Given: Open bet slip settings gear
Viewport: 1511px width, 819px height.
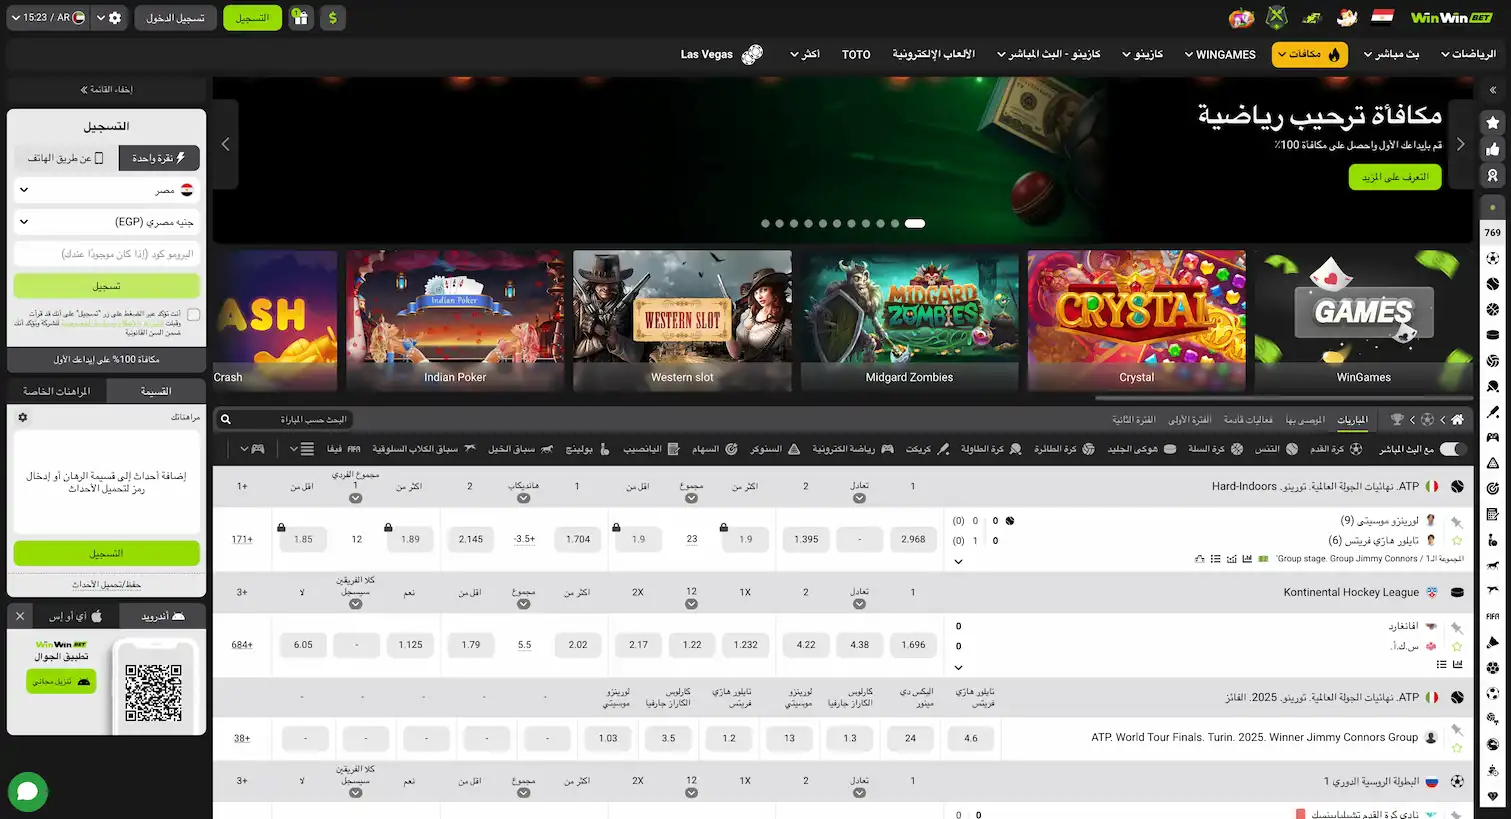Looking at the screenshot, I should pyautogui.click(x=23, y=417).
